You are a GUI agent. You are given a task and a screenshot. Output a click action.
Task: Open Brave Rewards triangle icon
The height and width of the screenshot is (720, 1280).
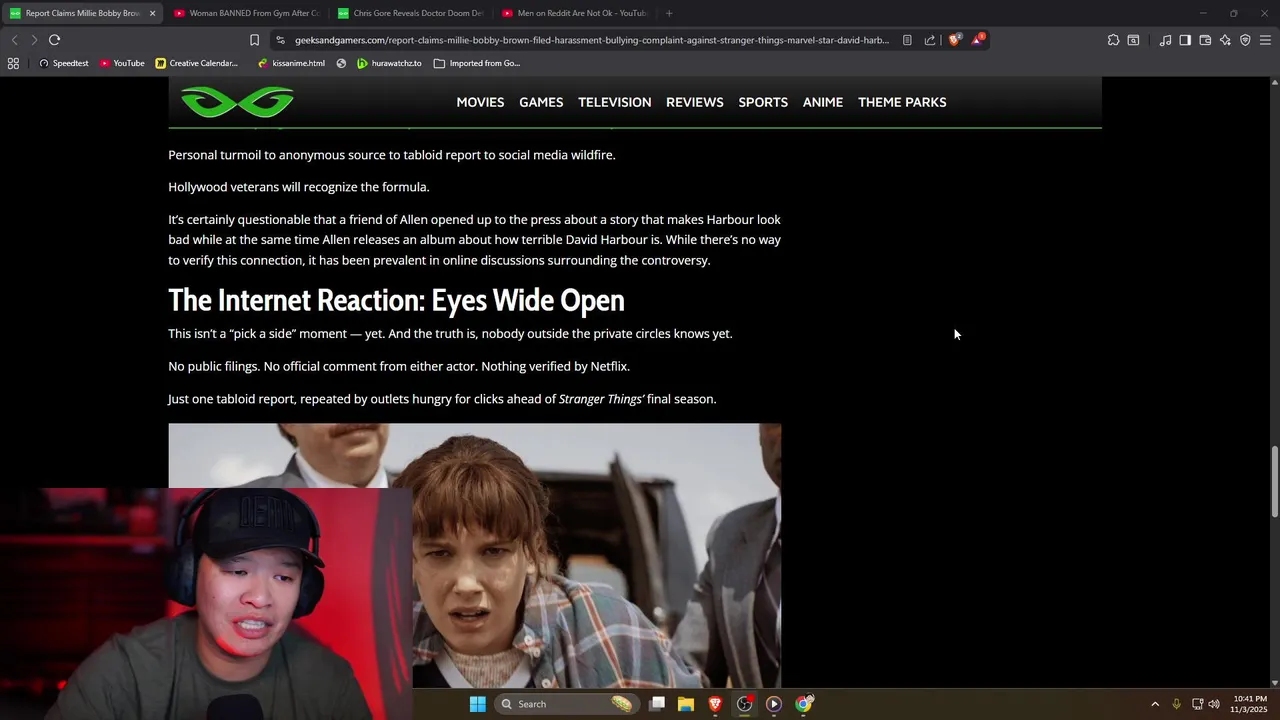point(977,40)
